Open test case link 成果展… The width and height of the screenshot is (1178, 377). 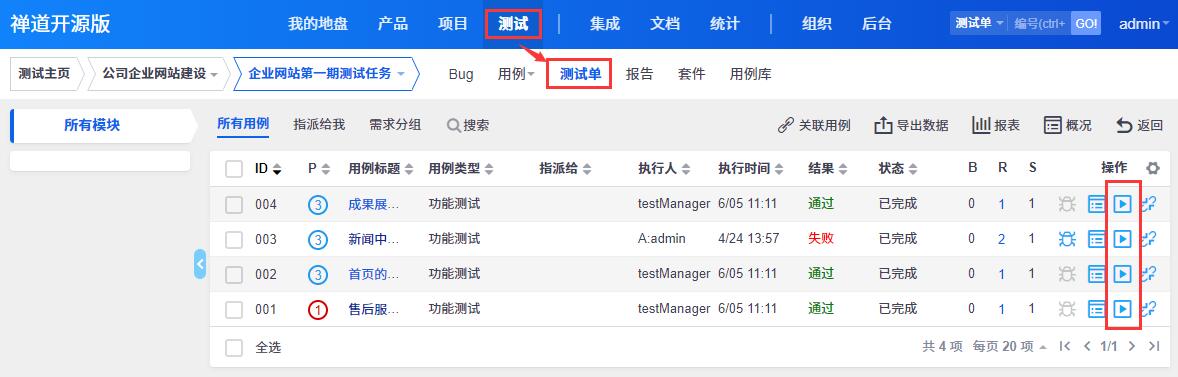click(x=374, y=204)
